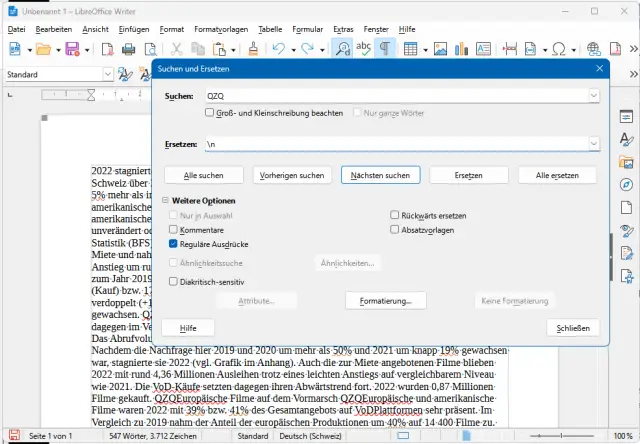Viewport: 640px width, 444px height.
Task: Click the Save document icon in toolbar
Action: pos(72,49)
